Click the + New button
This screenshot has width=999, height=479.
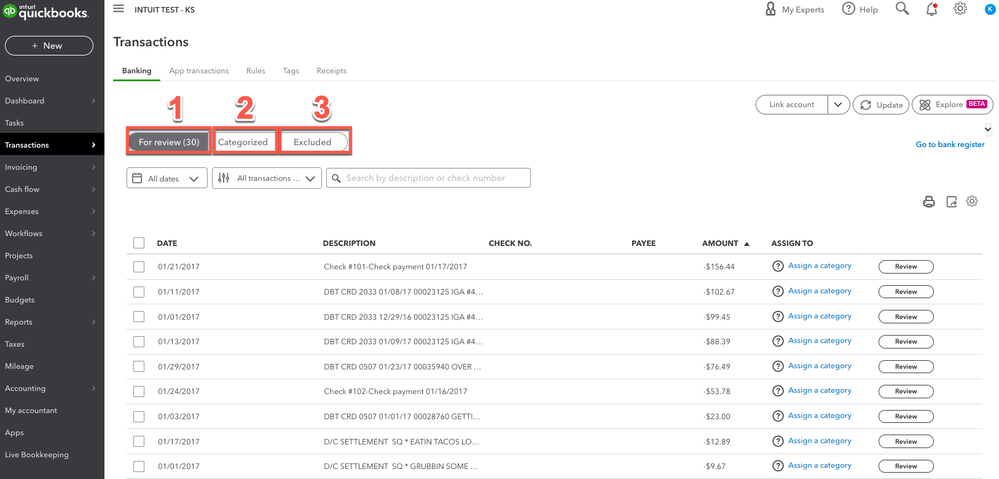click(48, 46)
